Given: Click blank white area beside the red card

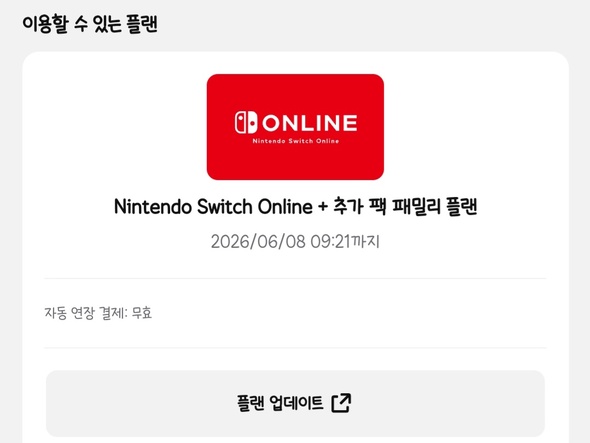Looking at the screenshot, I should click(113, 128).
